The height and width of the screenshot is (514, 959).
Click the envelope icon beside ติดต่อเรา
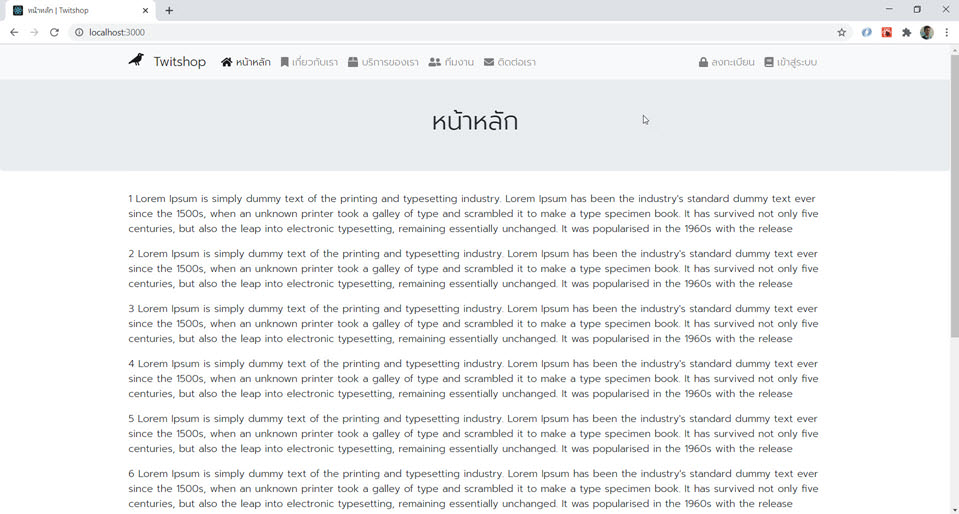[x=489, y=62]
